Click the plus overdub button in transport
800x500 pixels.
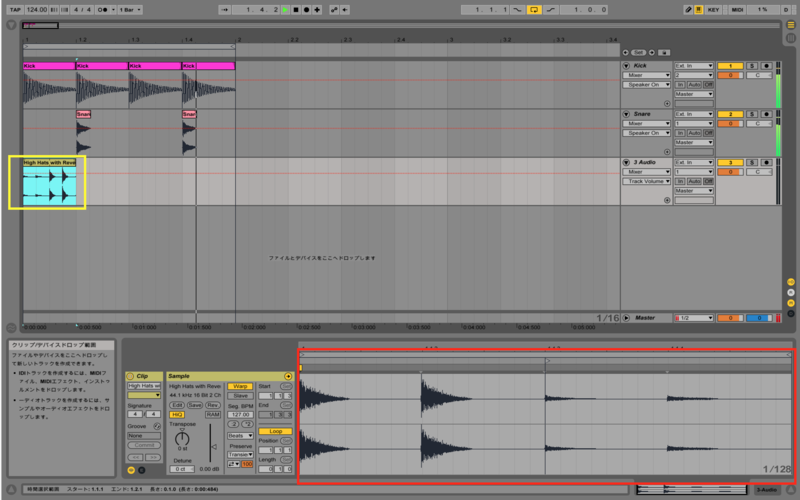click(317, 10)
